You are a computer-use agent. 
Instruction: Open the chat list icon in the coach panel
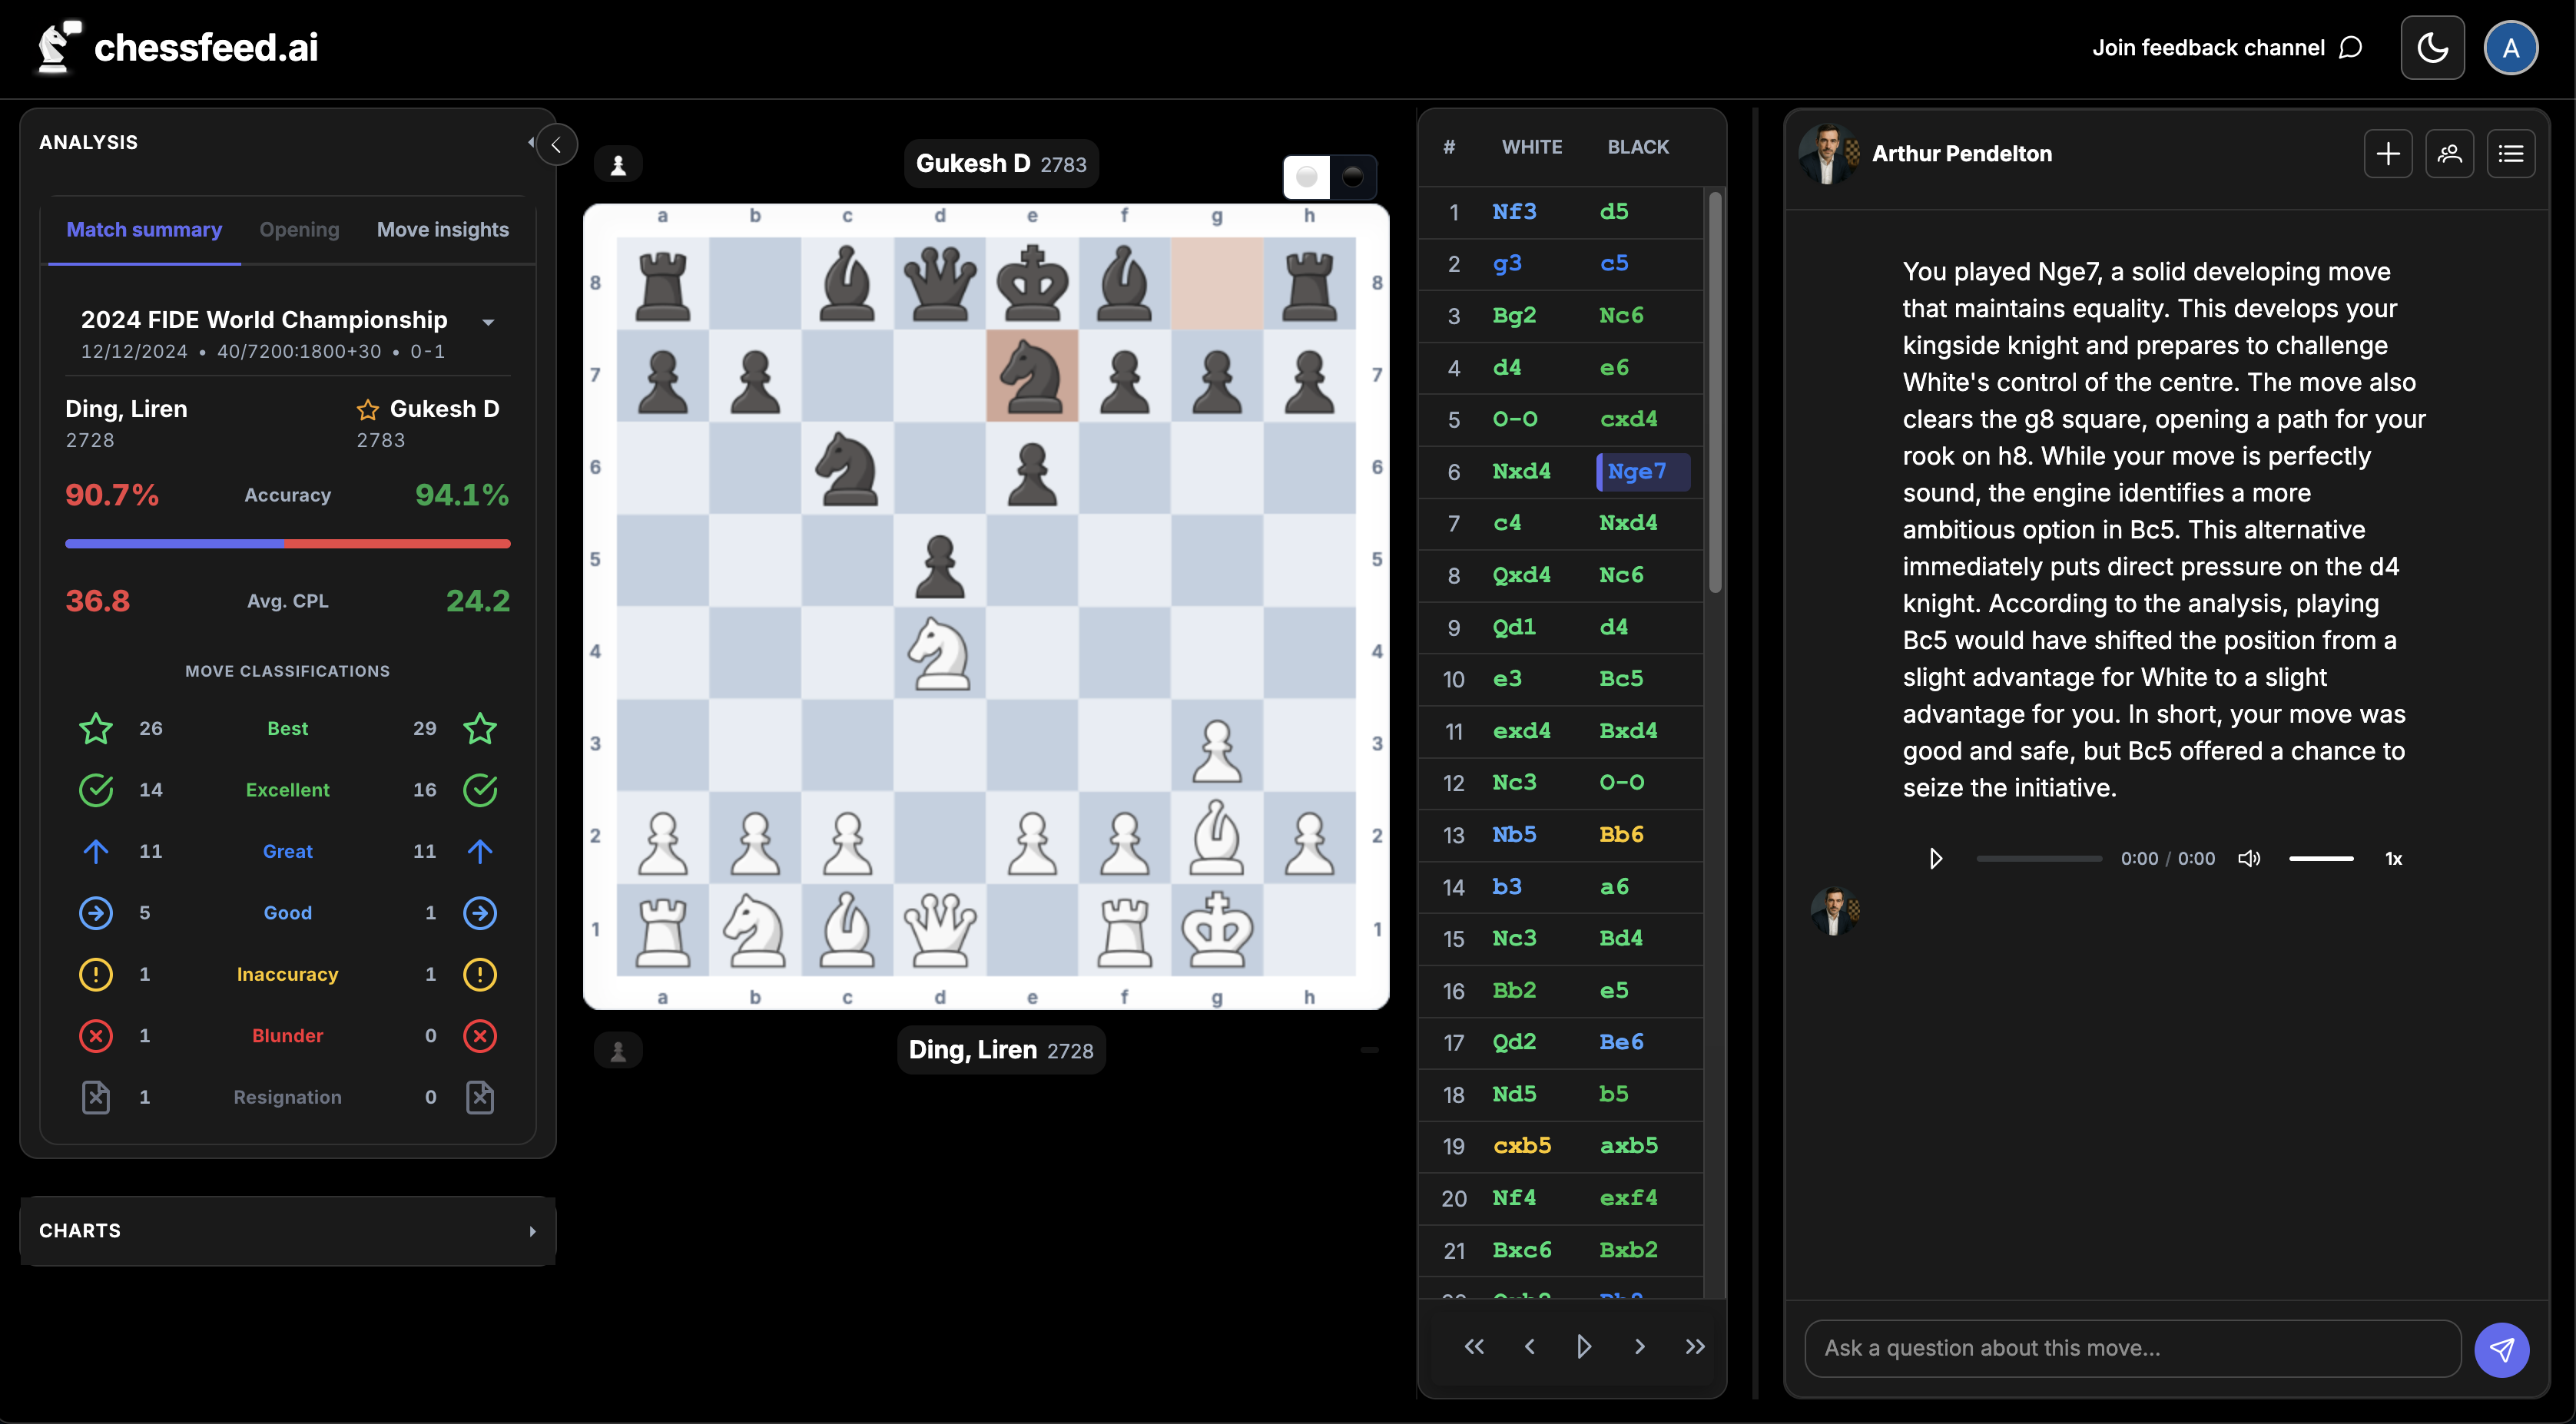click(2512, 153)
